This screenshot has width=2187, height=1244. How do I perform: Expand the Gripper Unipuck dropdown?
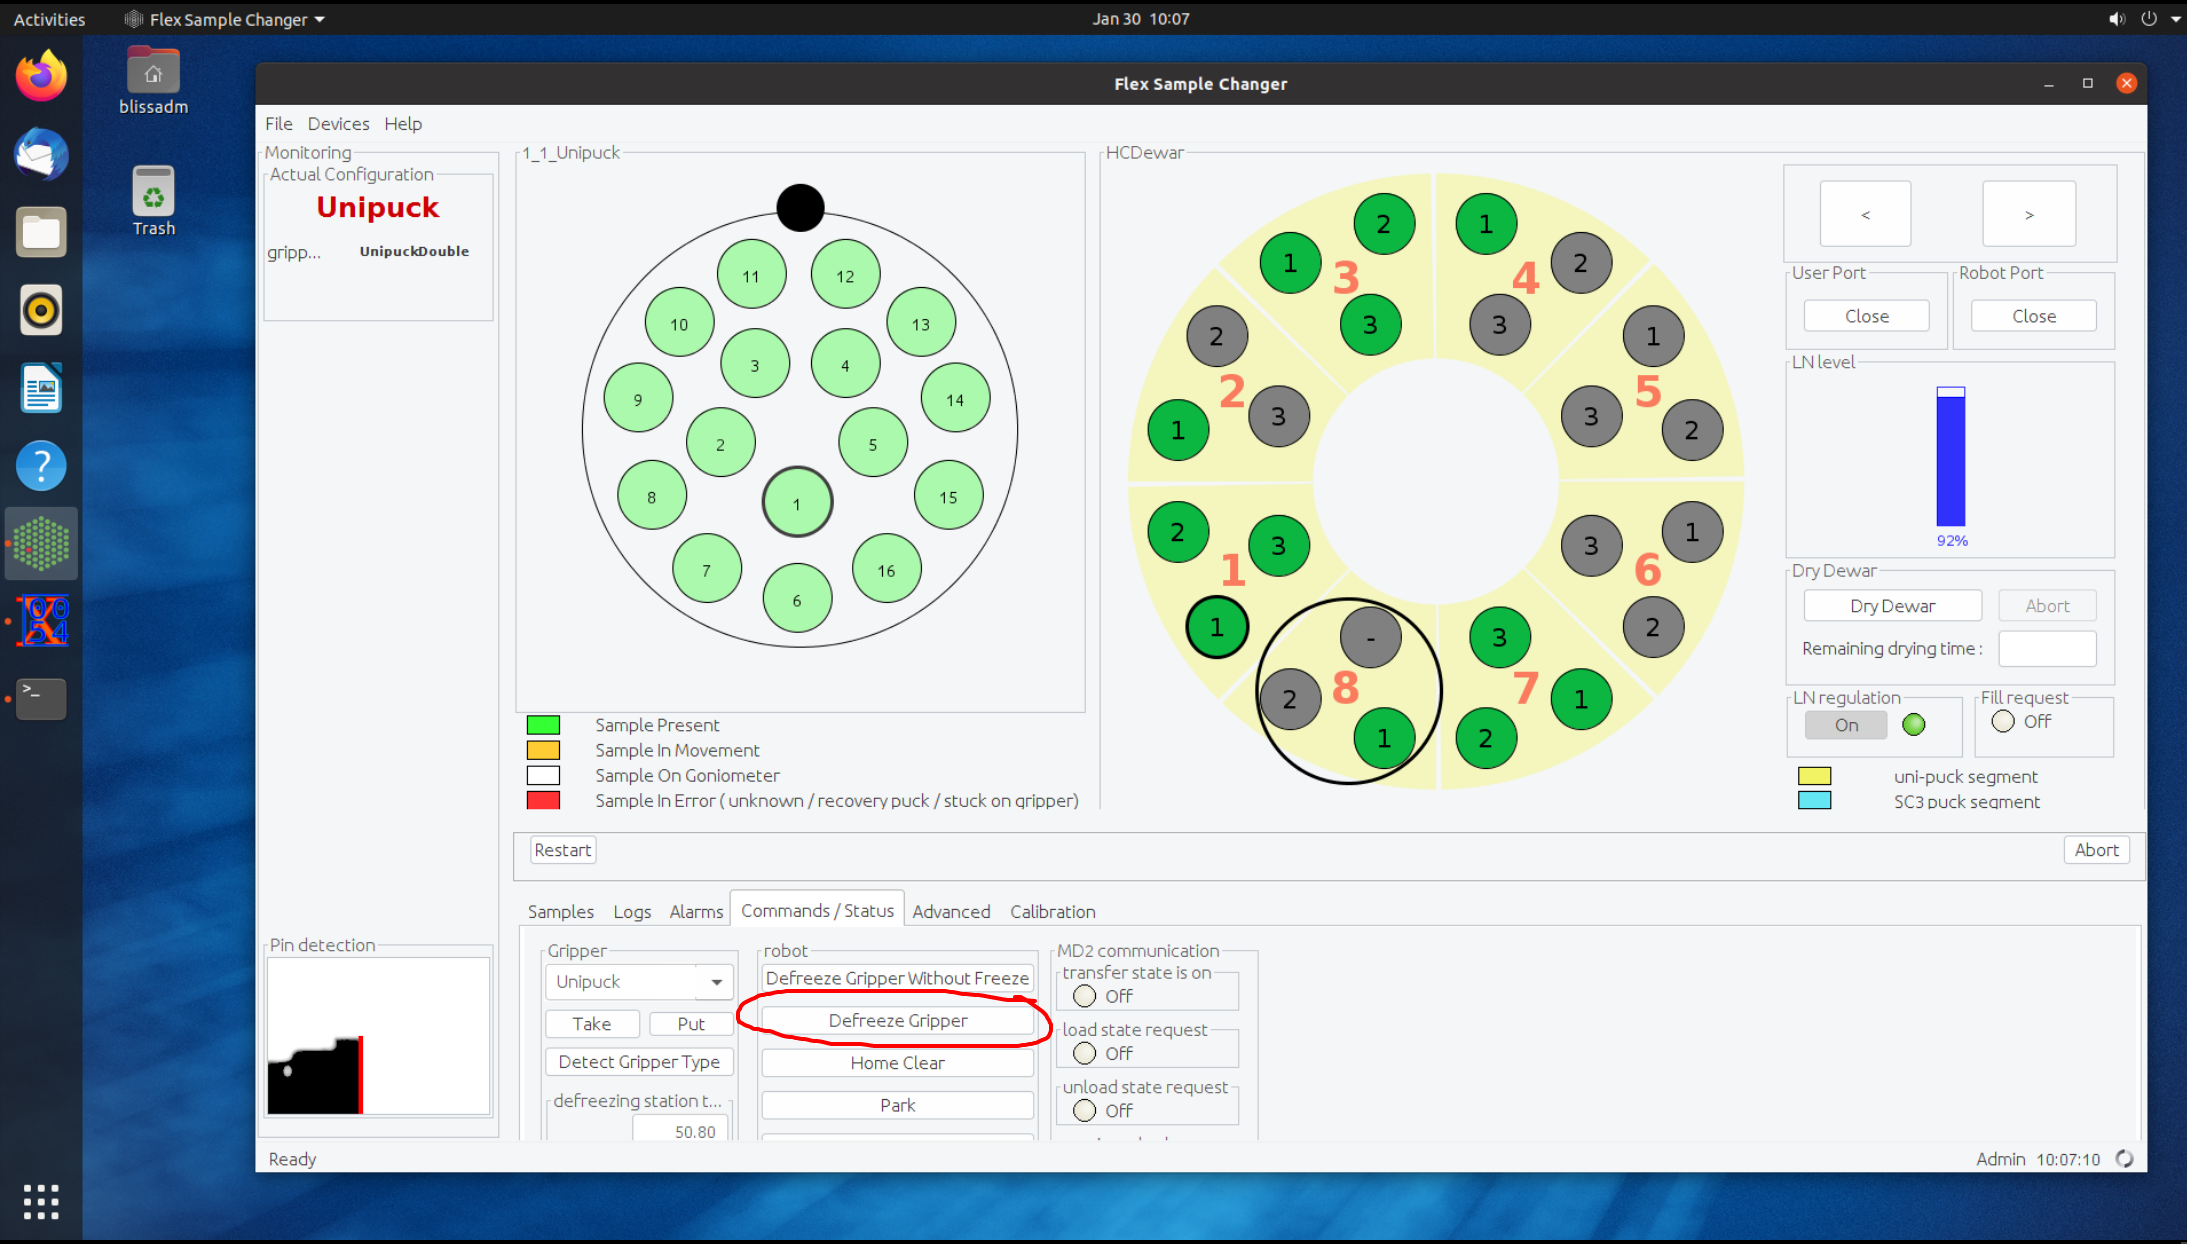pos(716,982)
